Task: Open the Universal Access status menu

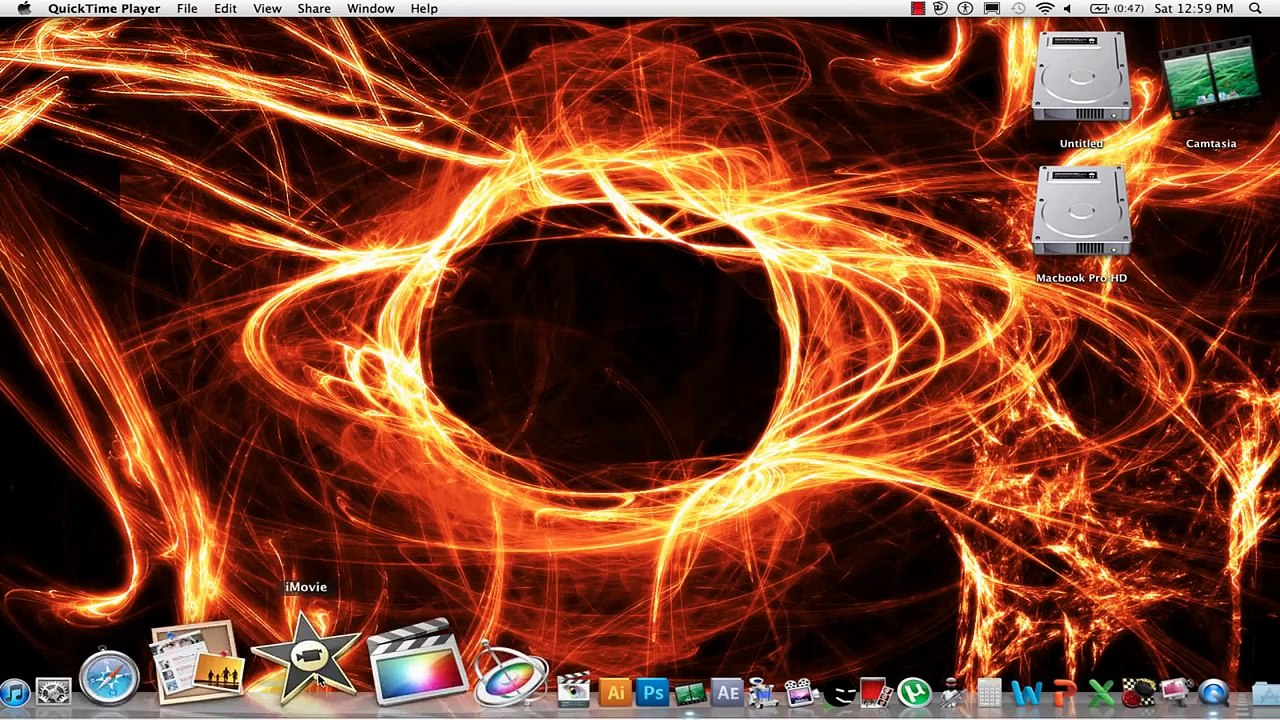Action: coord(965,9)
